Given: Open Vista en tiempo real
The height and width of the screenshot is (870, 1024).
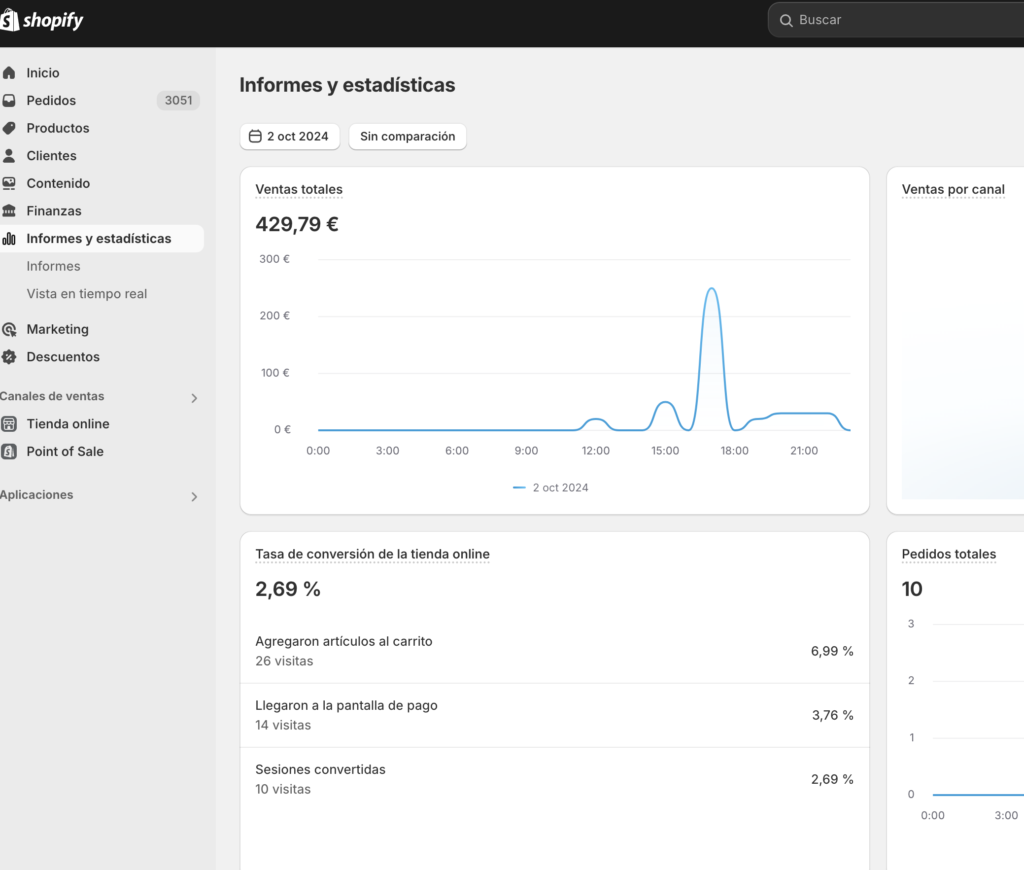Looking at the screenshot, I should (x=87, y=294).
